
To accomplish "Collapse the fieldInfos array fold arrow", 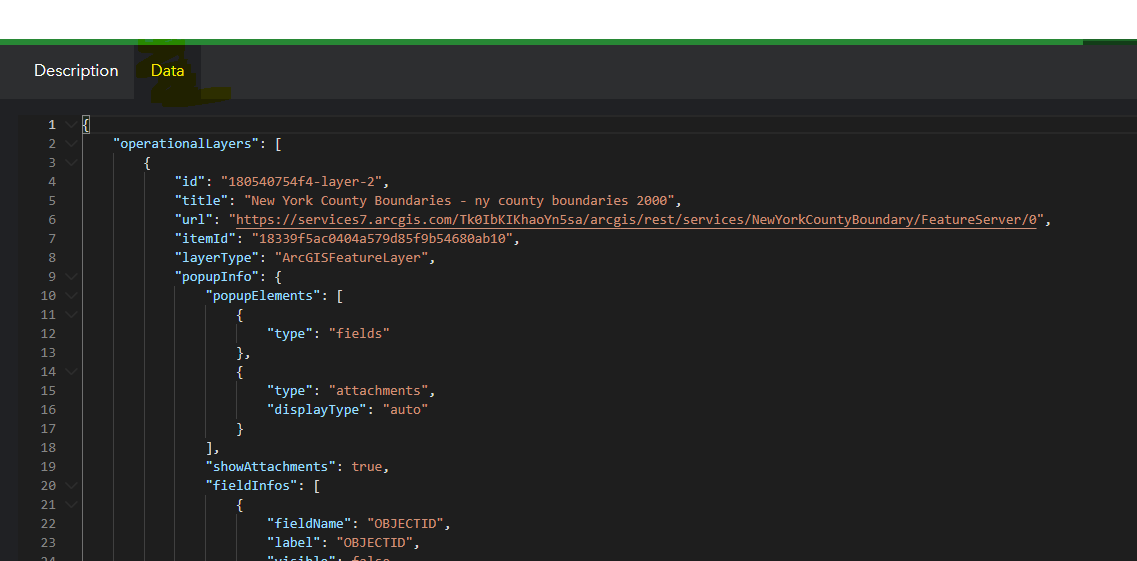I will click(70, 486).
